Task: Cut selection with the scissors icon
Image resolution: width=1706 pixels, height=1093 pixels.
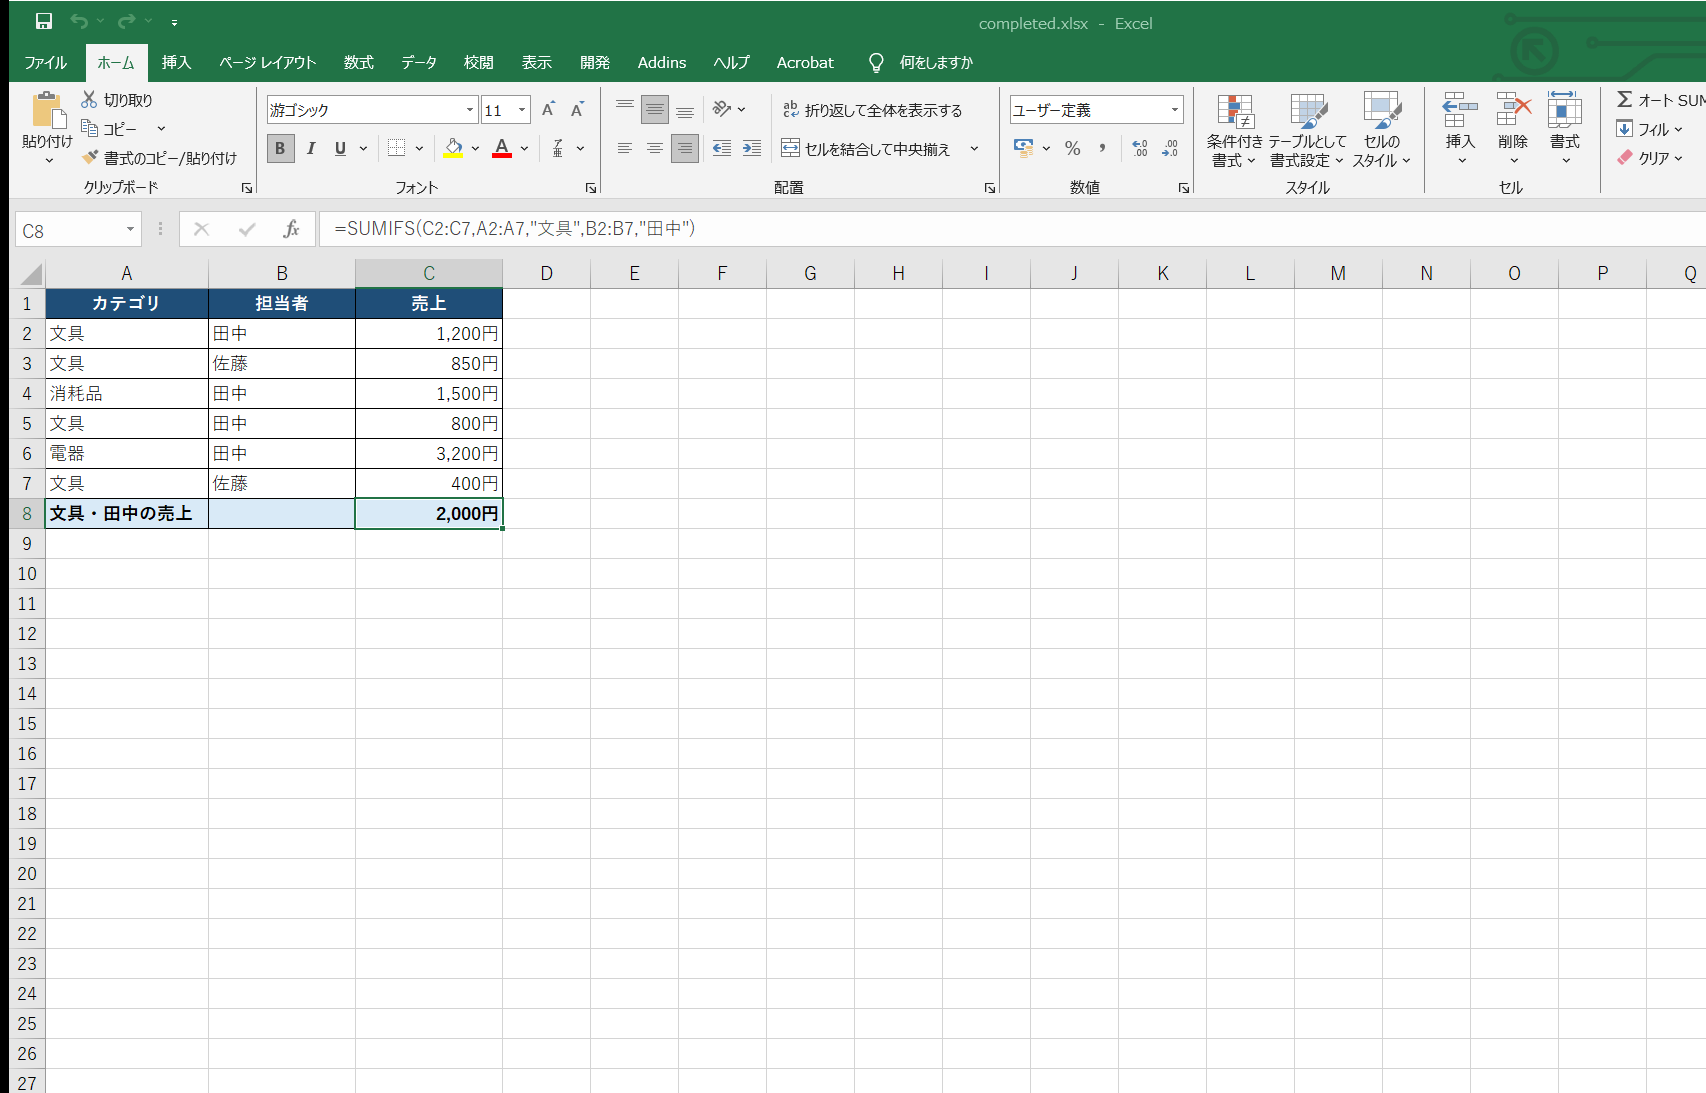Action: pos(89,99)
